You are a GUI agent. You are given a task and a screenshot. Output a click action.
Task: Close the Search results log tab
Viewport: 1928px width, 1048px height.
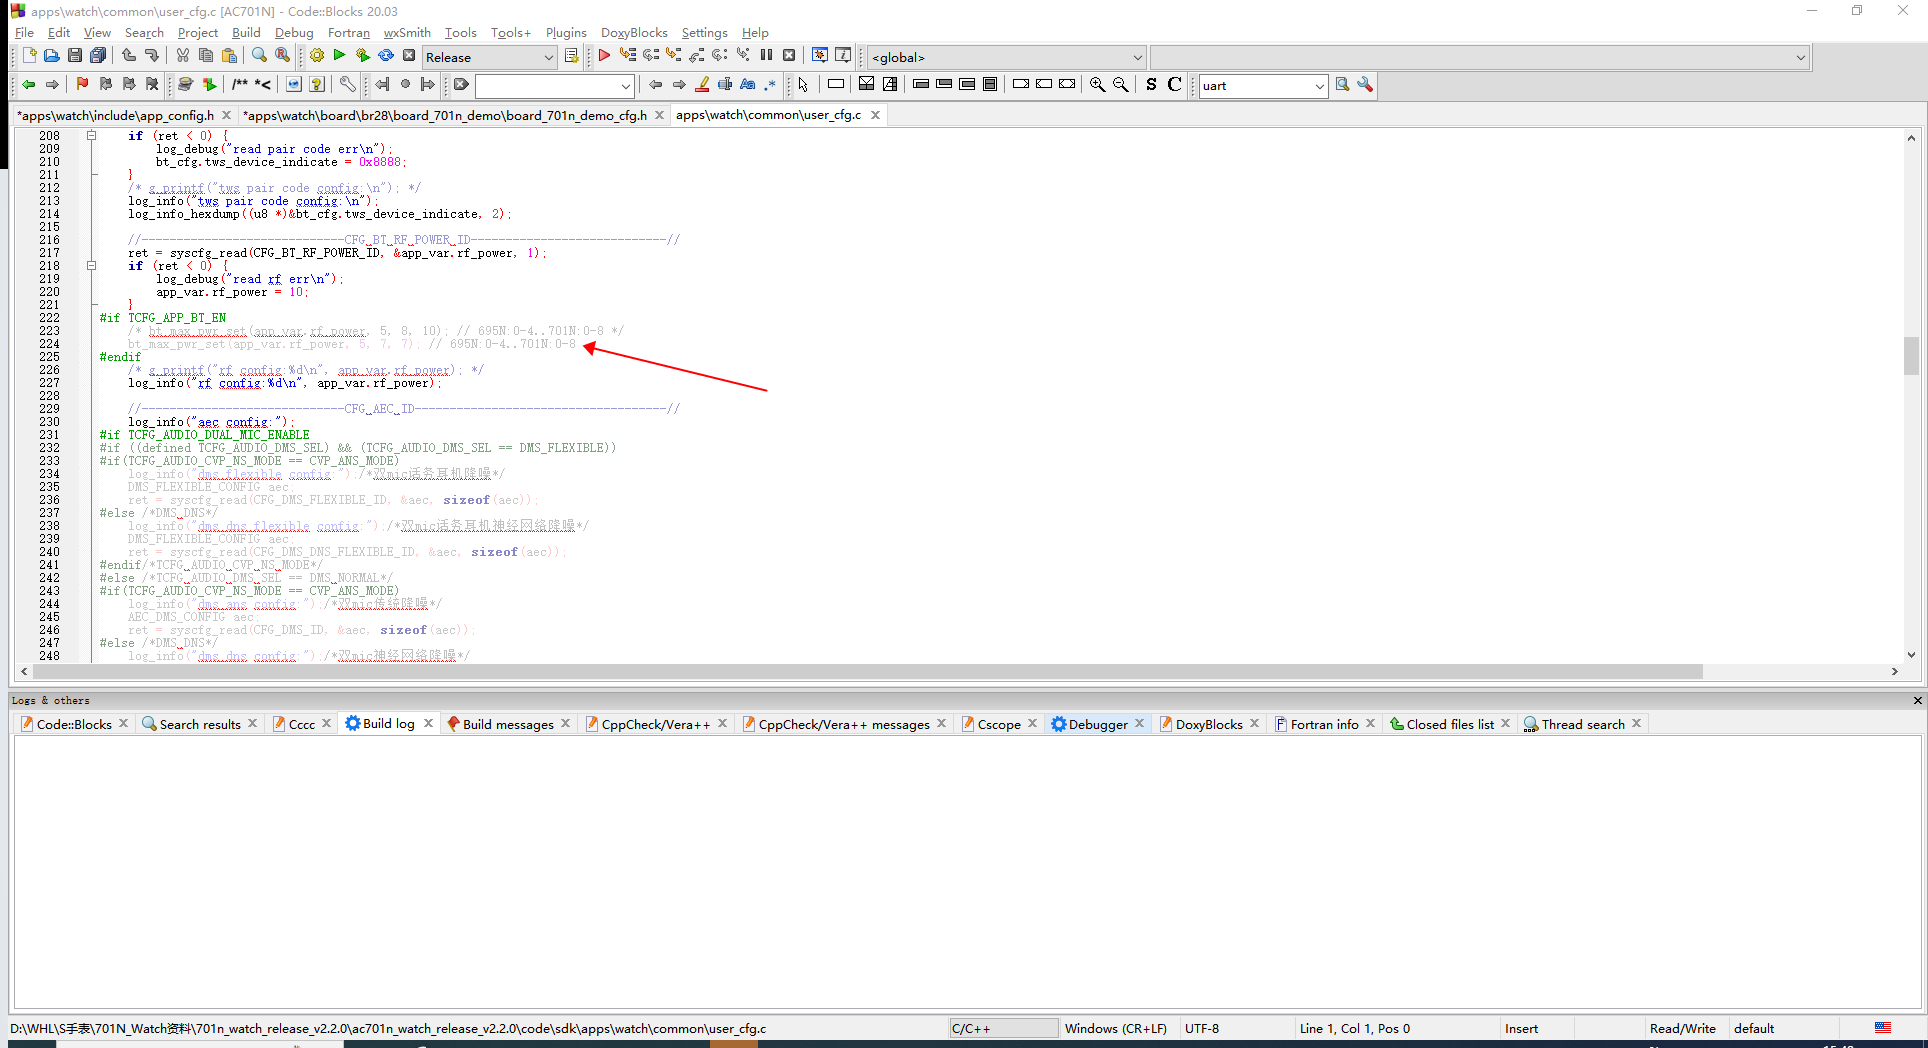pyautogui.click(x=253, y=723)
